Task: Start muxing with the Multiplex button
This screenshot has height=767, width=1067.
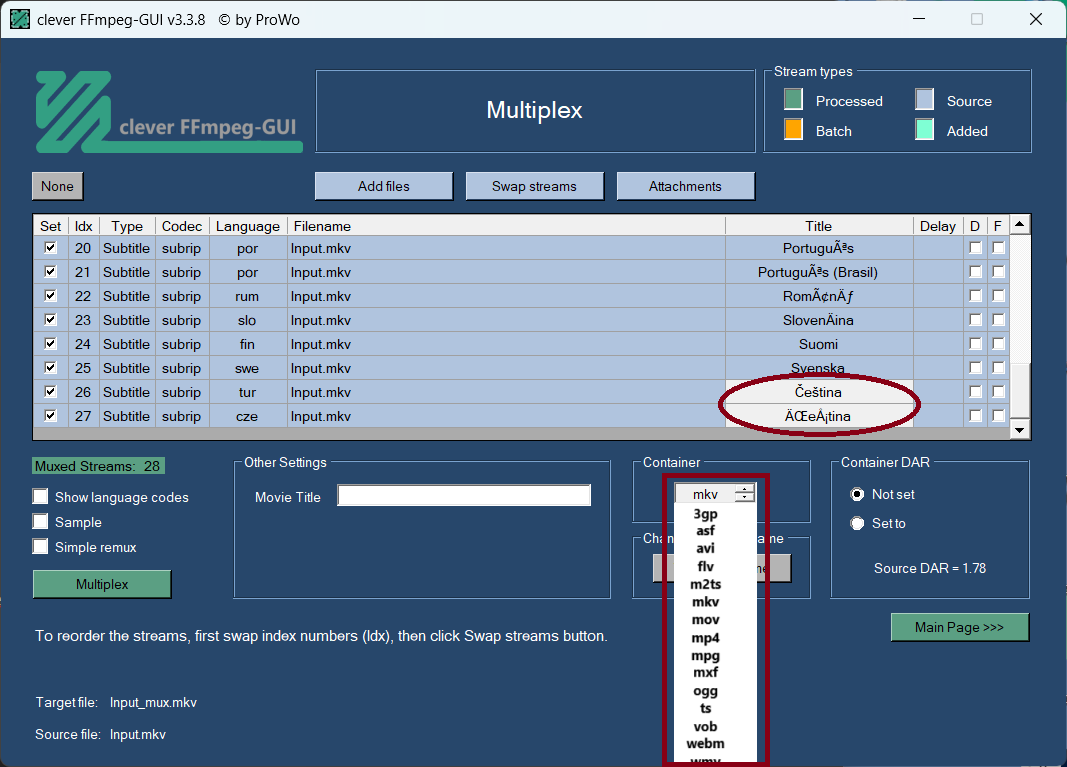Action: 102,585
